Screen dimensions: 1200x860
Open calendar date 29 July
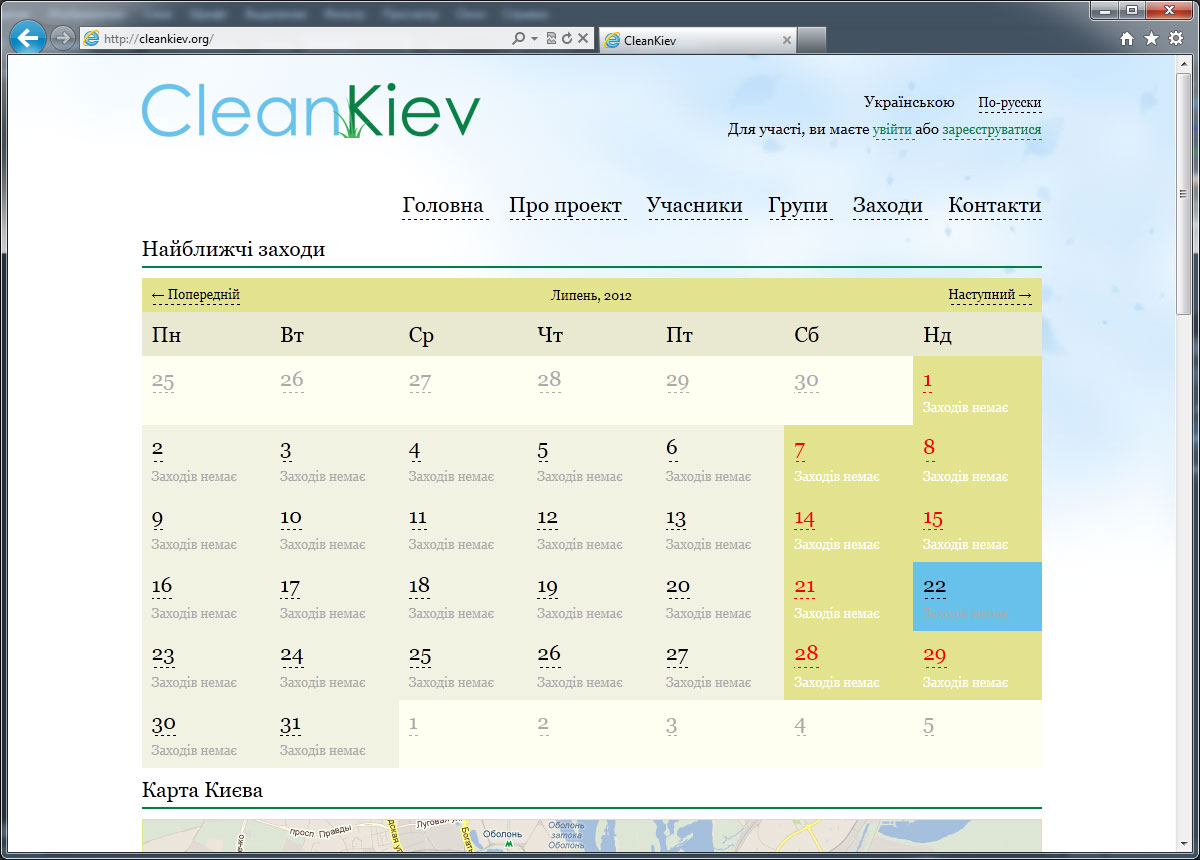coord(935,656)
